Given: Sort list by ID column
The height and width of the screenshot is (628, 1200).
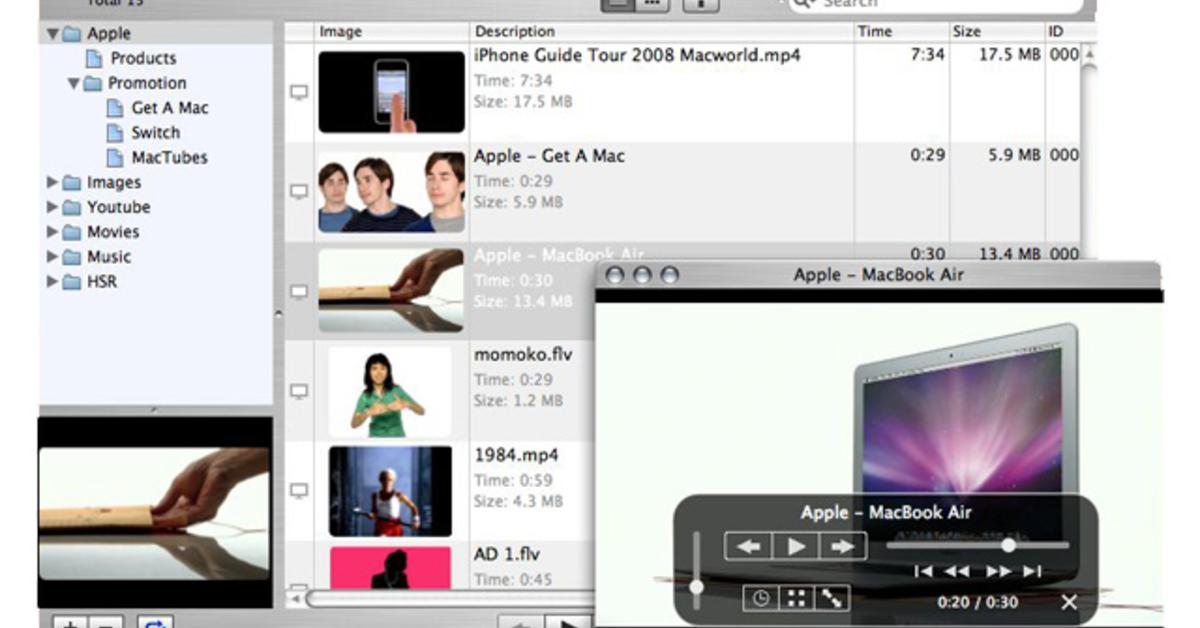Looking at the screenshot, I should (x=1062, y=32).
